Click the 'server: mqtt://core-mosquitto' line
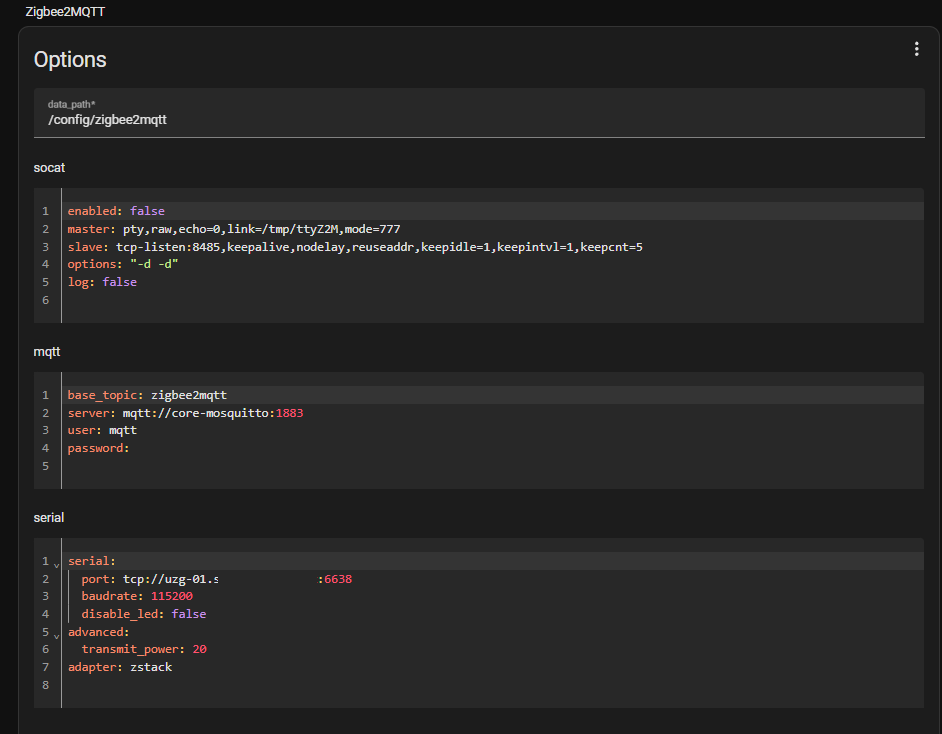Image resolution: width=942 pixels, height=734 pixels. click(493, 413)
